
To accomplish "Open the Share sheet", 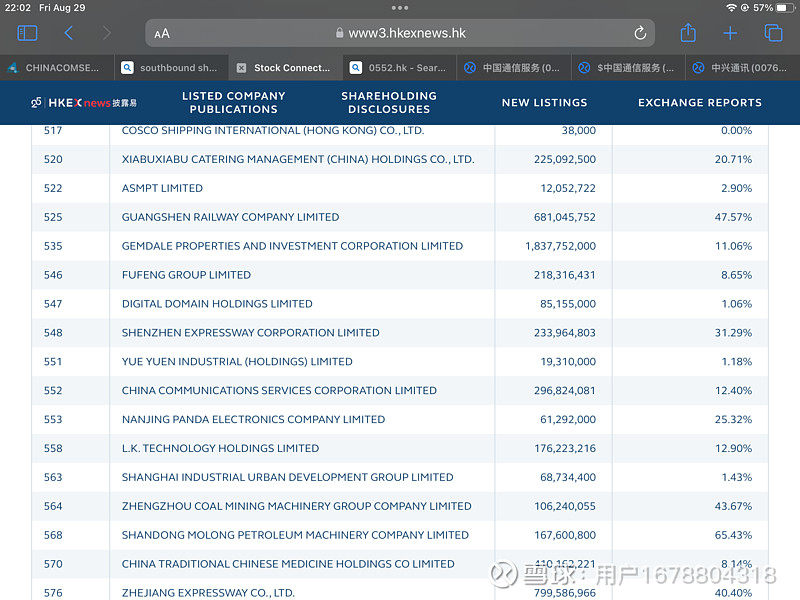I will (688, 33).
